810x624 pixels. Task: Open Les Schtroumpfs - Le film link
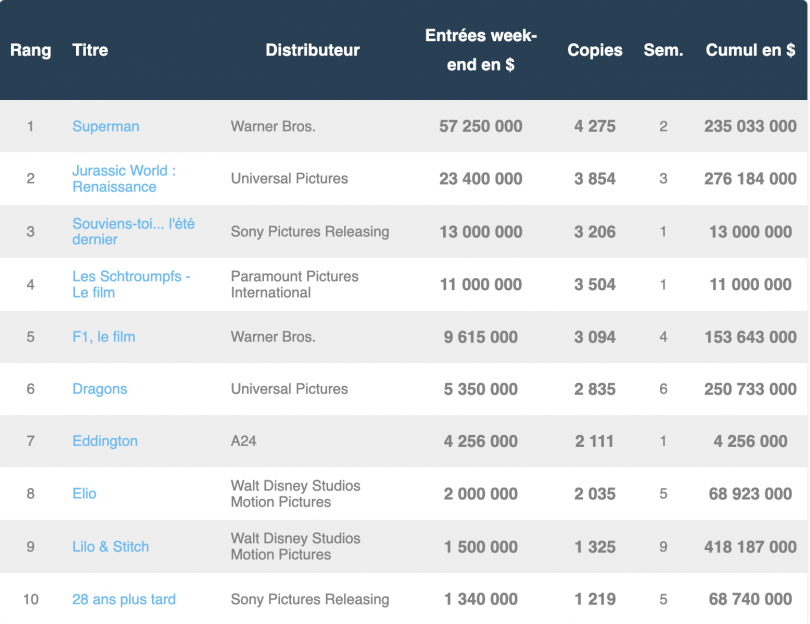(x=131, y=284)
